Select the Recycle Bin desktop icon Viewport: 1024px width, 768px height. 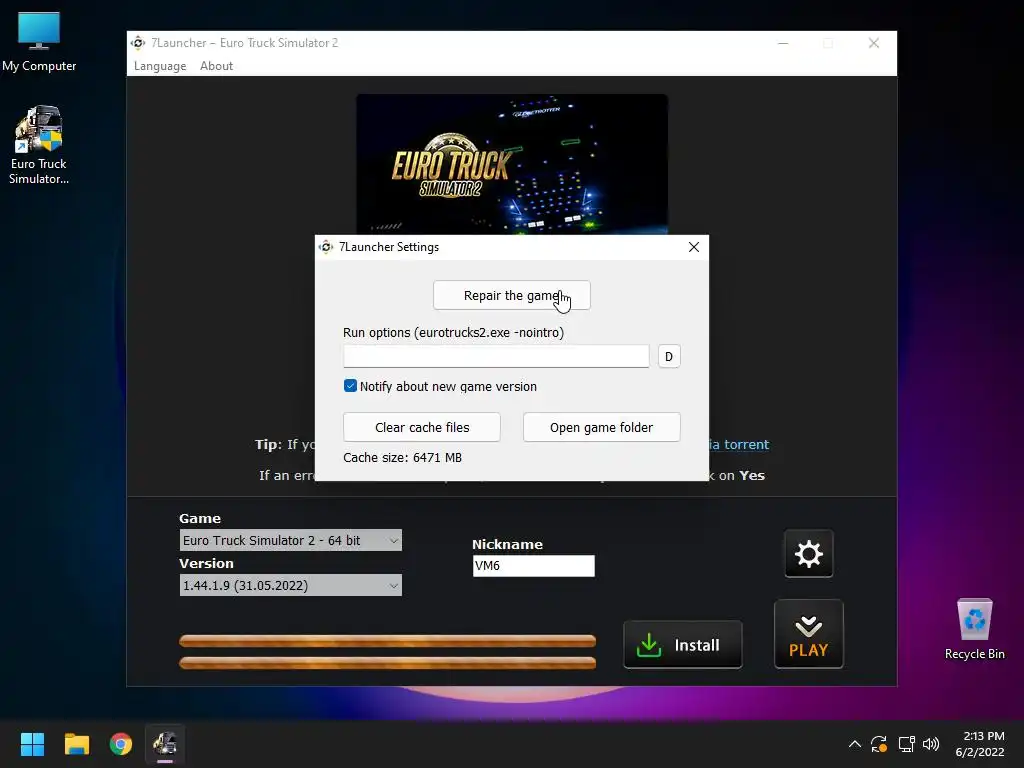pyautogui.click(x=974, y=630)
